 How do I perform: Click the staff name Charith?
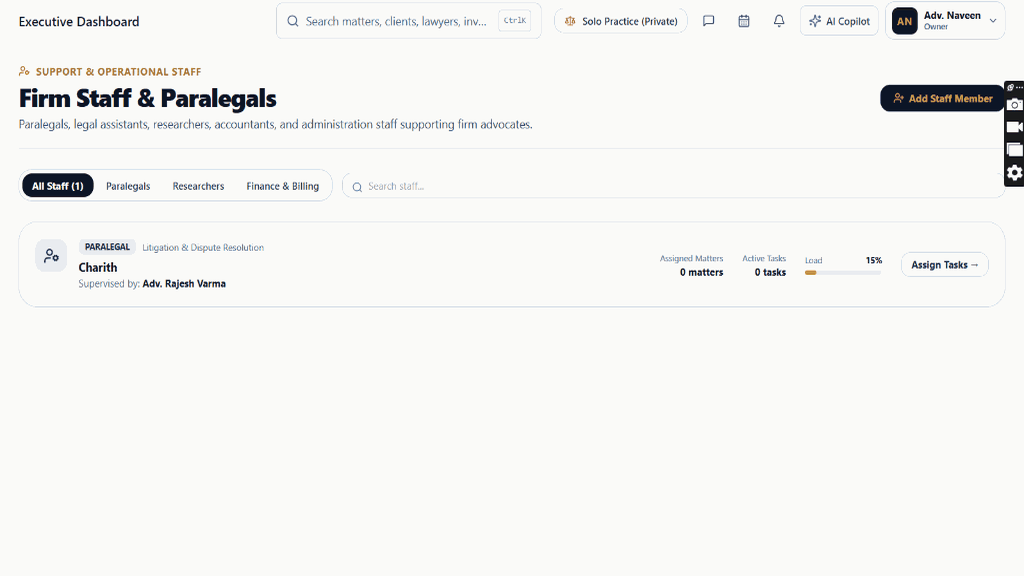point(98,268)
